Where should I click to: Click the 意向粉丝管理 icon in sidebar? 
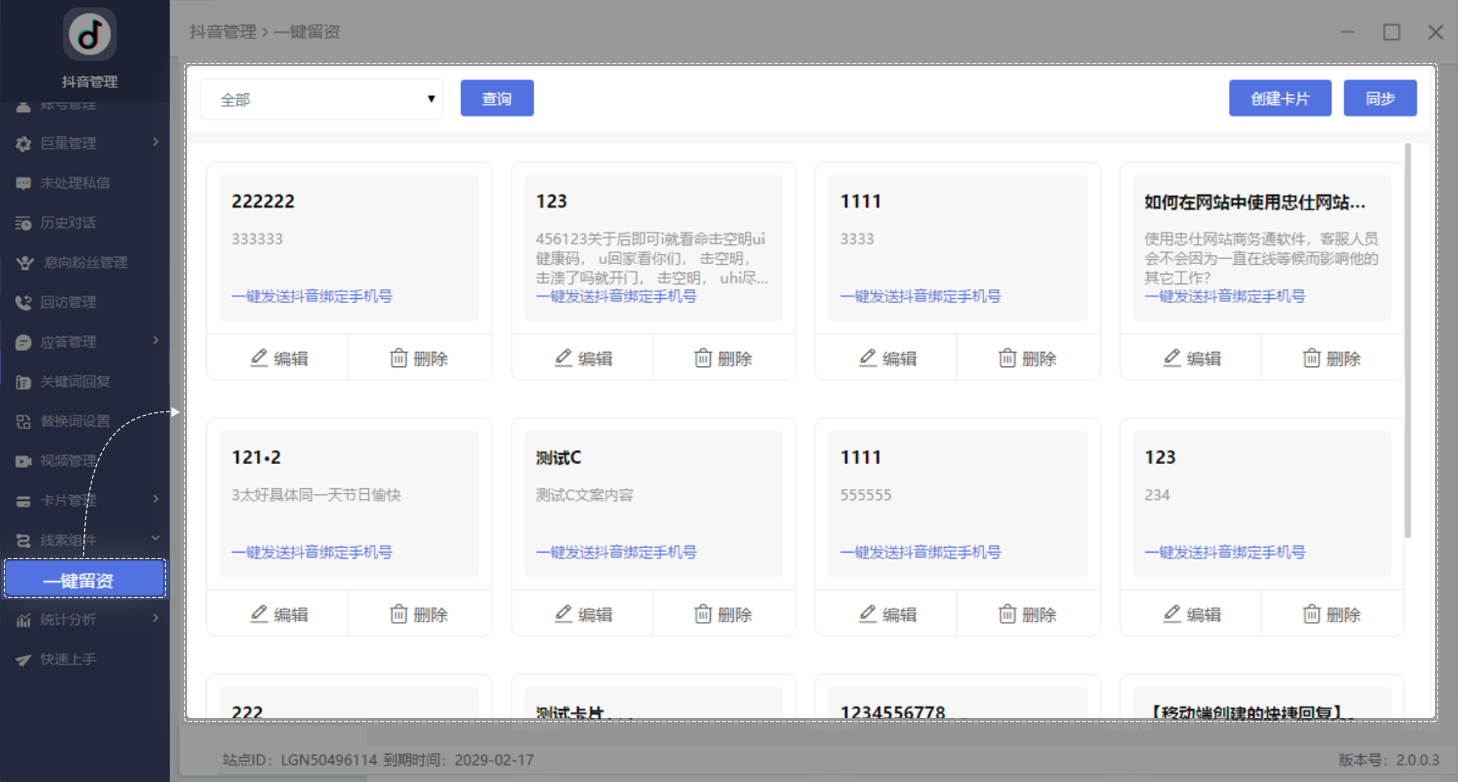[x=27, y=262]
